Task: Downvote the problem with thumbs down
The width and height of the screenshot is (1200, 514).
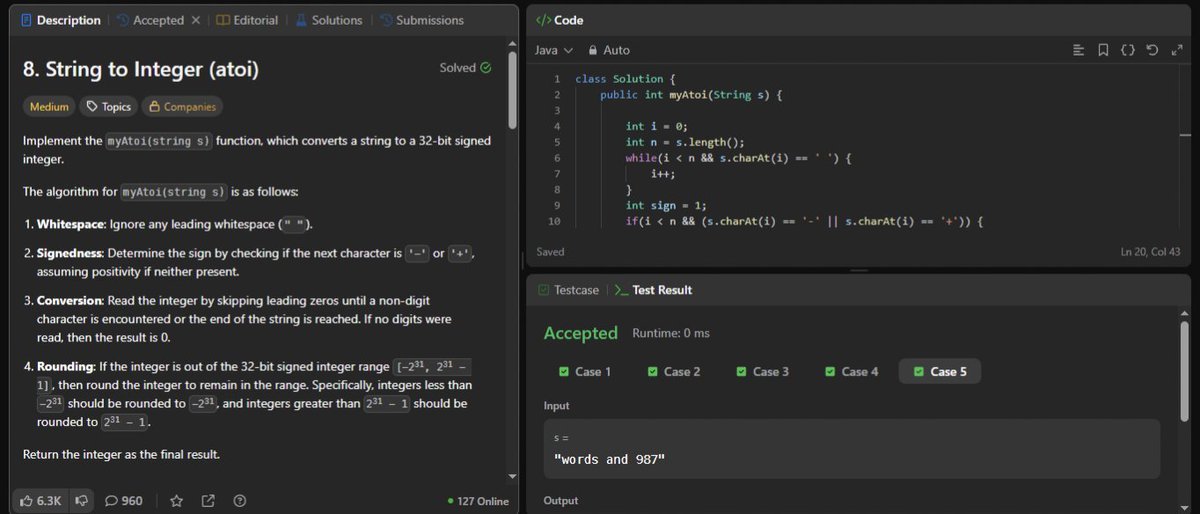Action: (80, 500)
